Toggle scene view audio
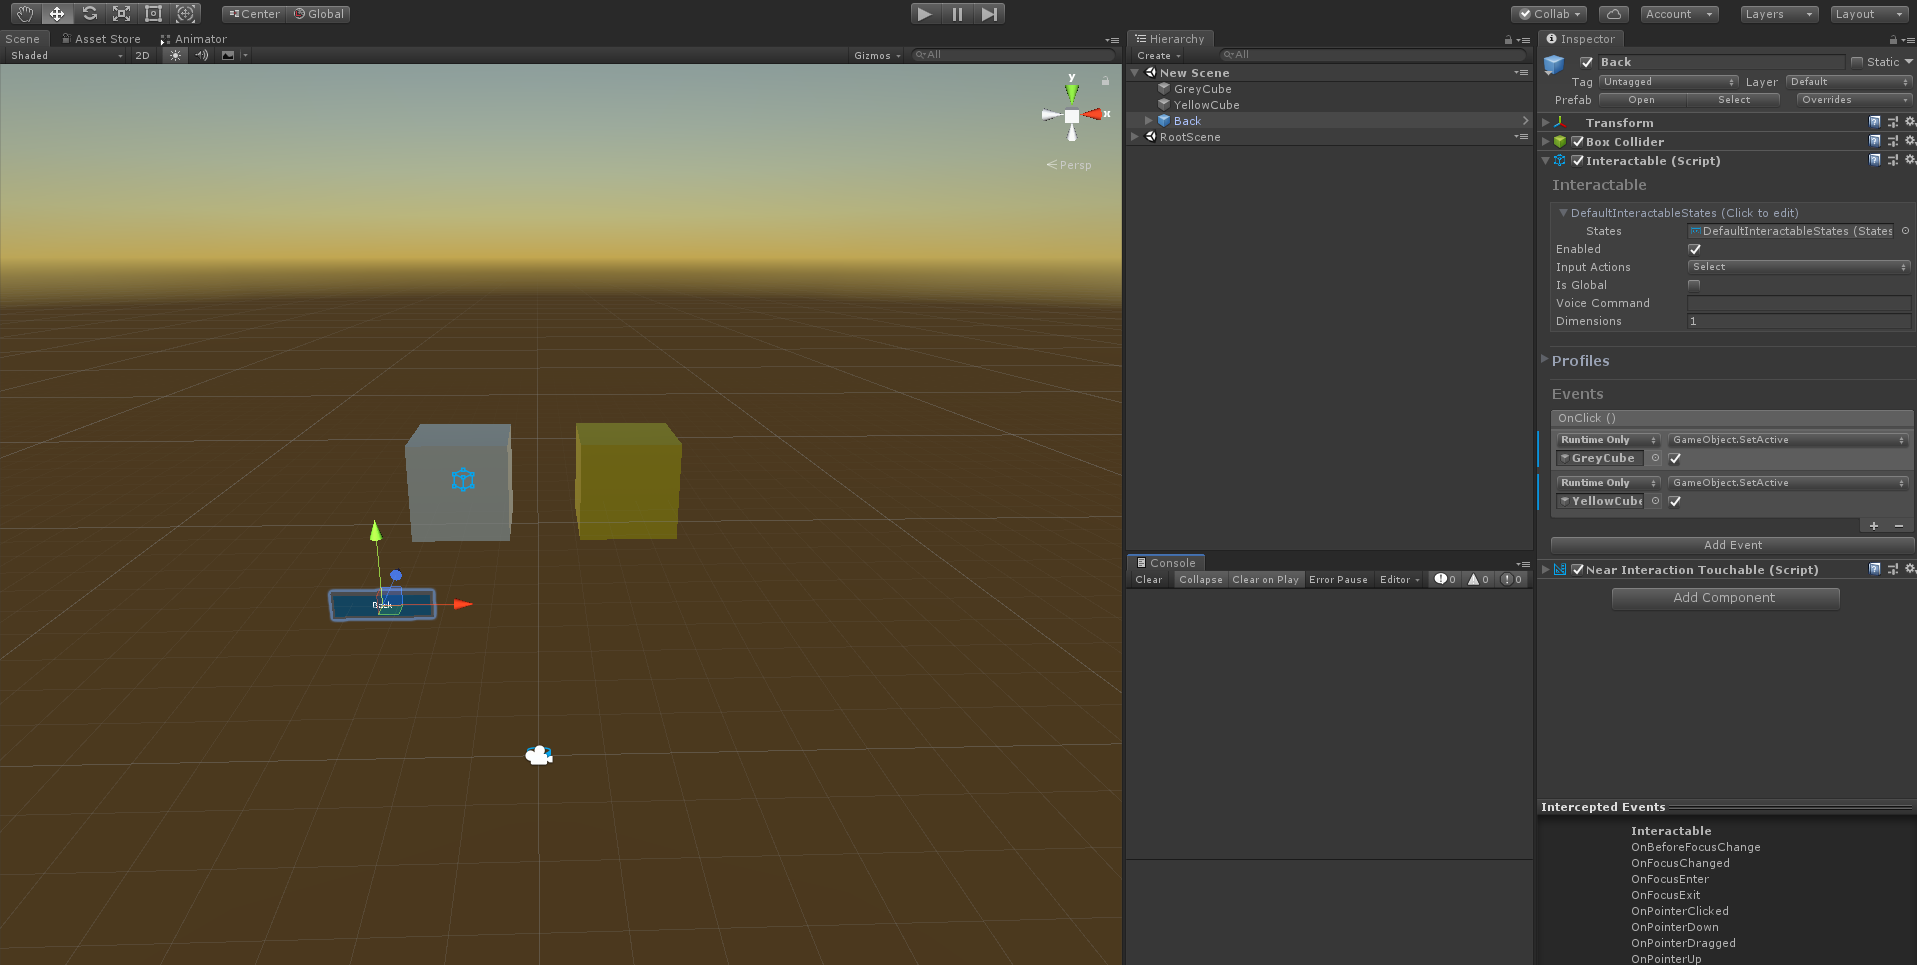The image size is (1917, 965). pyautogui.click(x=200, y=55)
